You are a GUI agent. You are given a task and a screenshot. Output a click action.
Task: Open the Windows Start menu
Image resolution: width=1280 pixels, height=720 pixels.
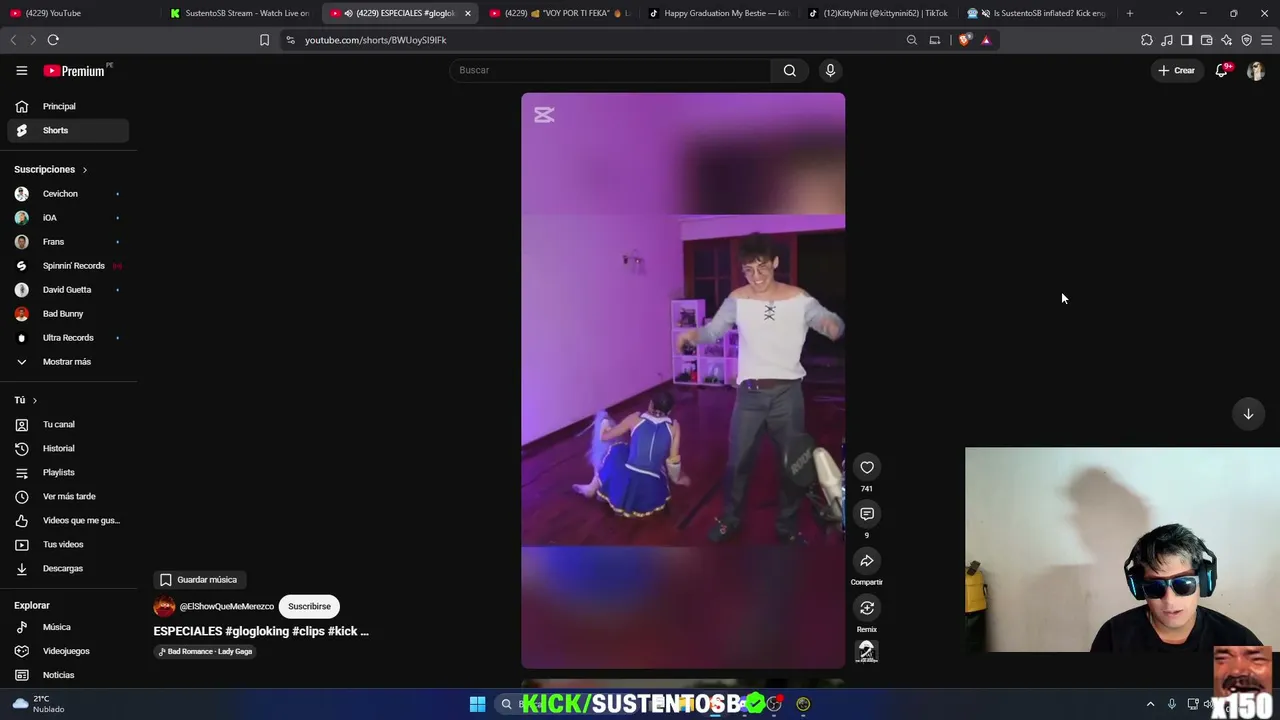tap(477, 704)
